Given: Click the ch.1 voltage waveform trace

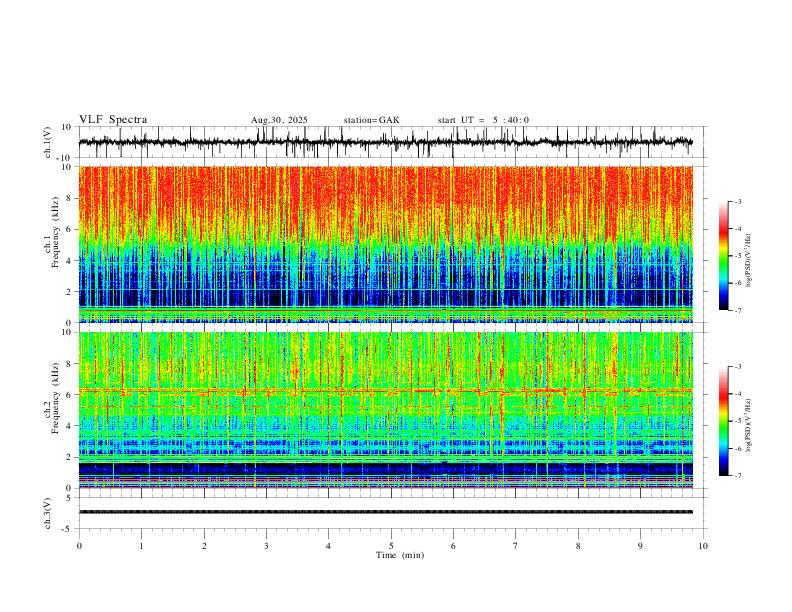Looking at the screenshot, I should click(x=386, y=142).
